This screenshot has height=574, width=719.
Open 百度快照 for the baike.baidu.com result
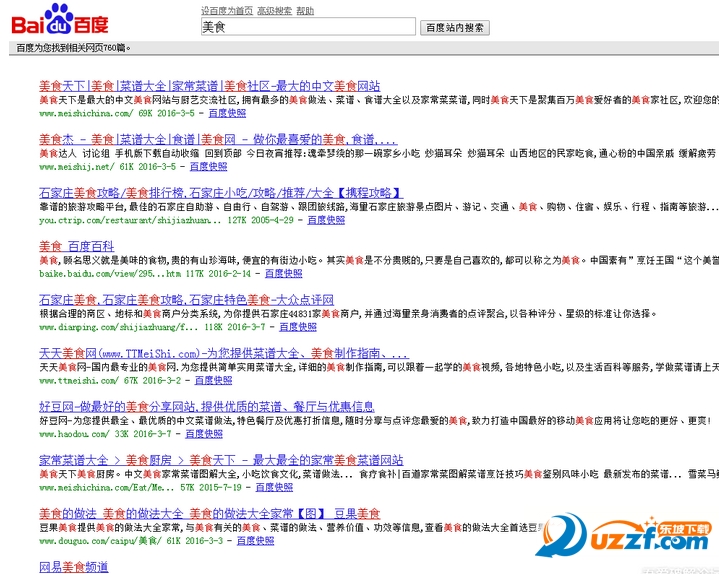[x=283, y=274]
